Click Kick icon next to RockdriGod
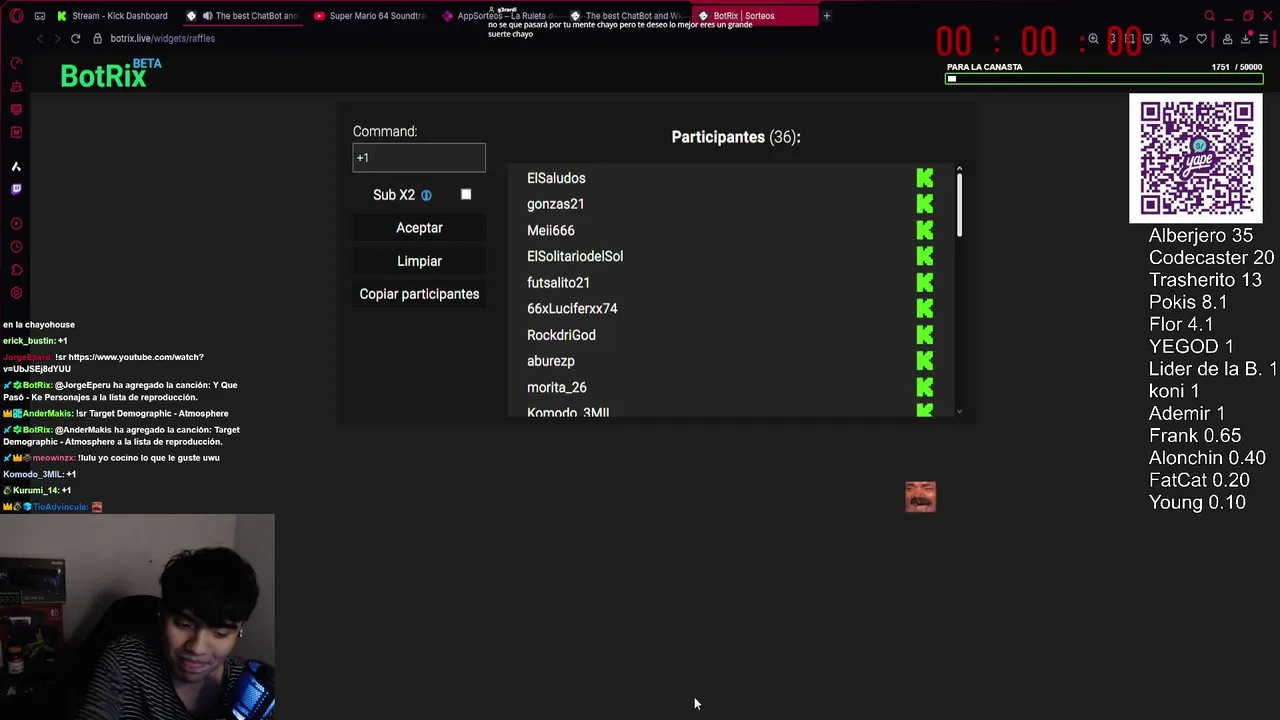Image resolution: width=1280 pixels, height=720 pixels. click(925, 335)
